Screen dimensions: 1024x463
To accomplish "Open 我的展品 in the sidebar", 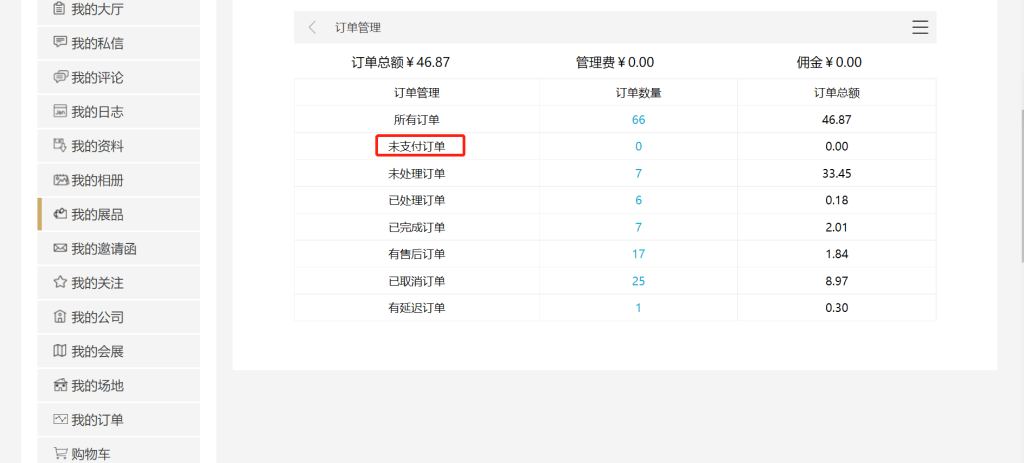I will click(119, 214).
